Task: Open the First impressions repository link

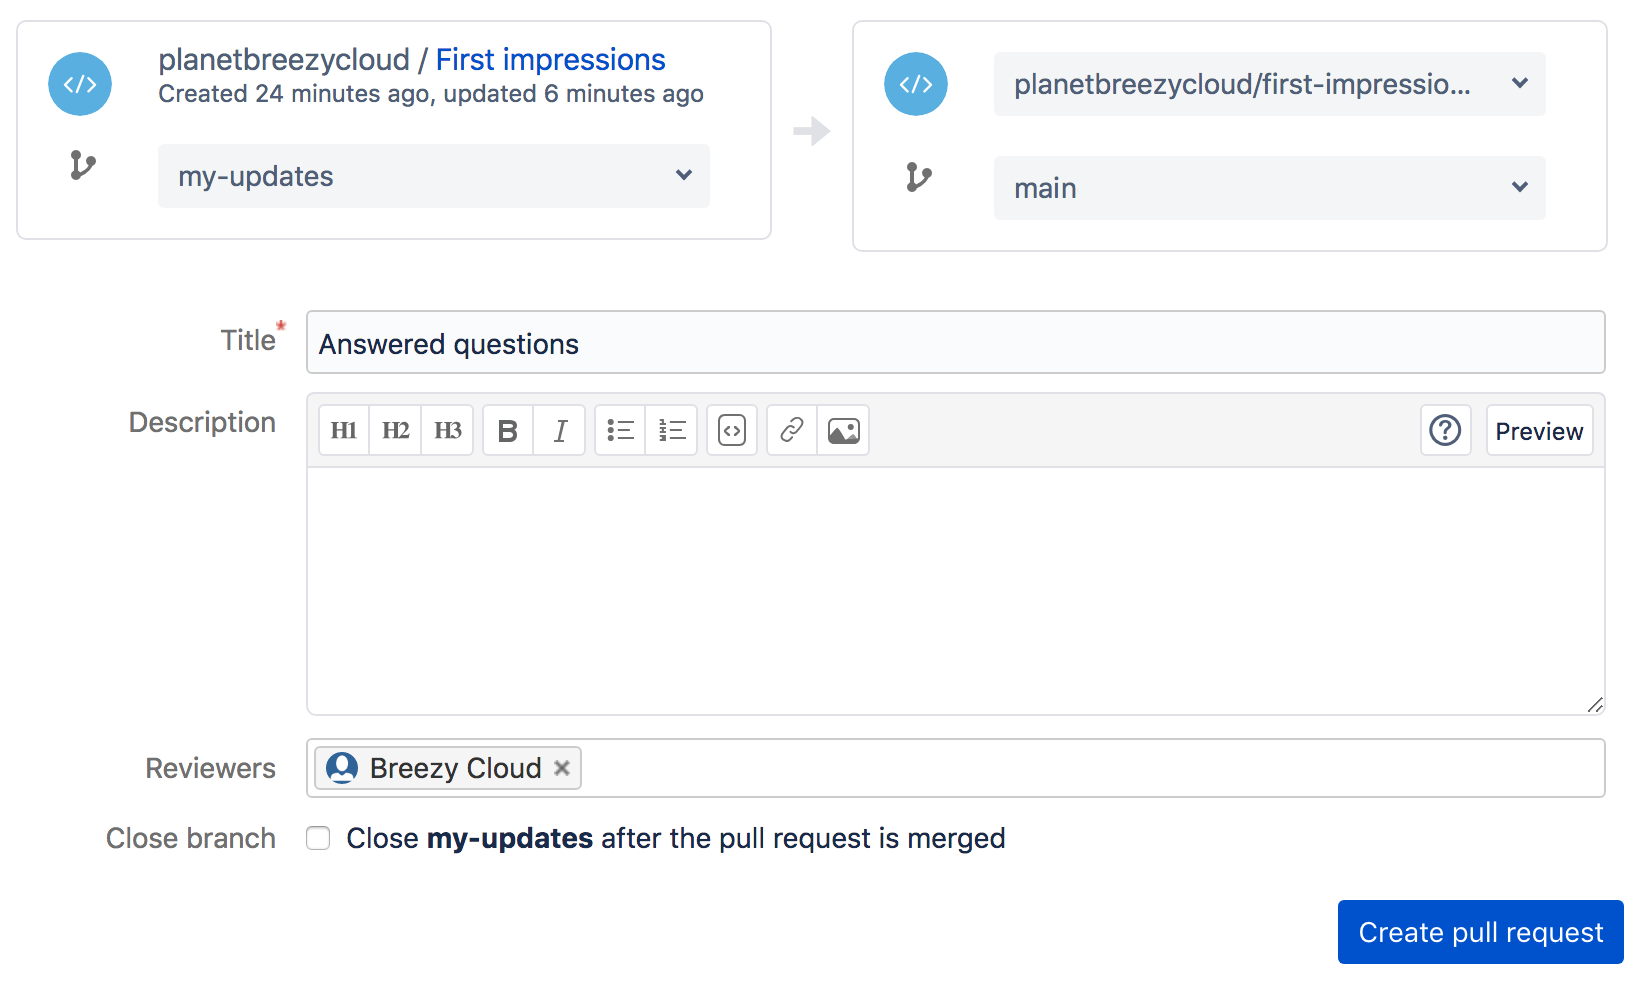Action: tap(550, 59)
